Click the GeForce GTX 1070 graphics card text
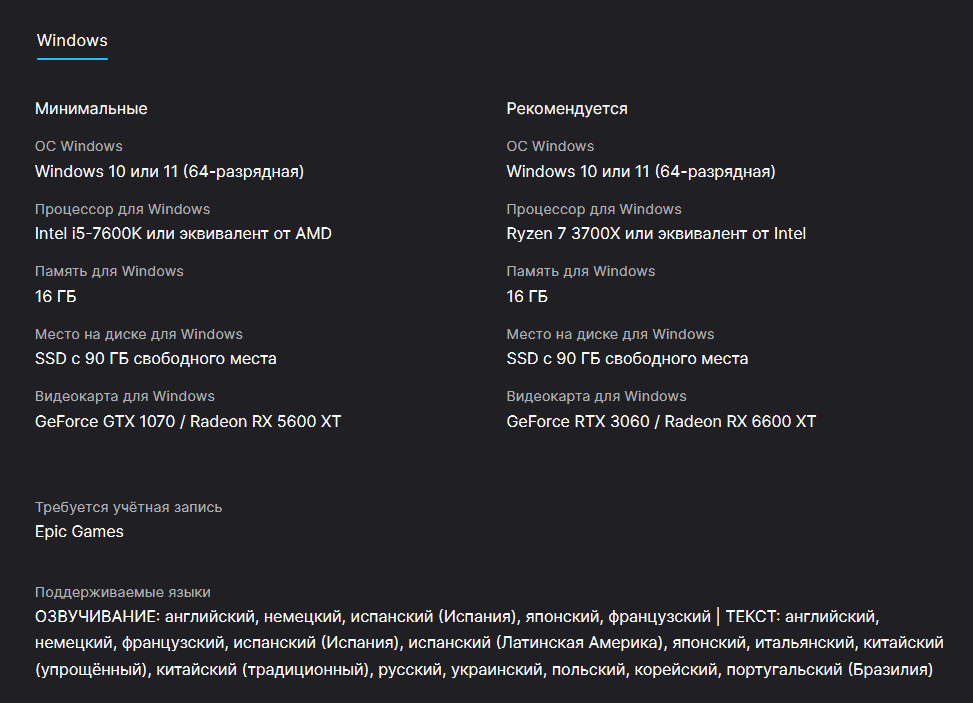The height and width of the screenshot is (703, 973). click(188, 422)
